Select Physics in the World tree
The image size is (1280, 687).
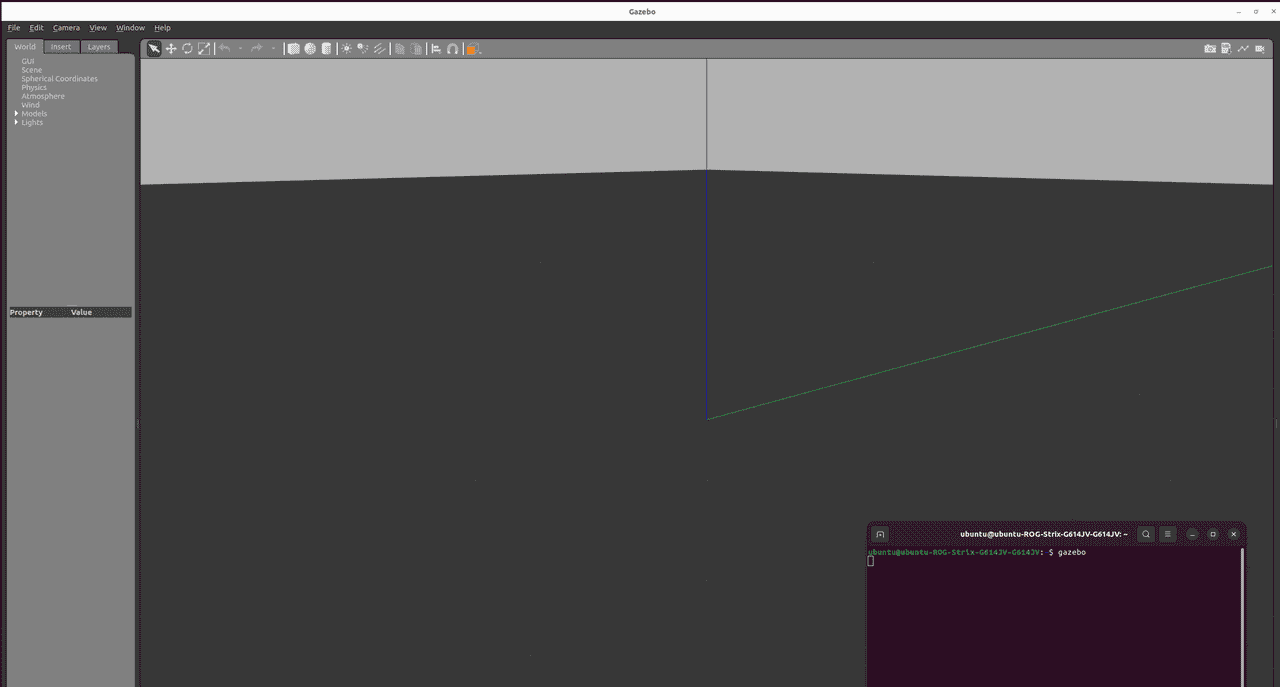click(x=33, y=87)
